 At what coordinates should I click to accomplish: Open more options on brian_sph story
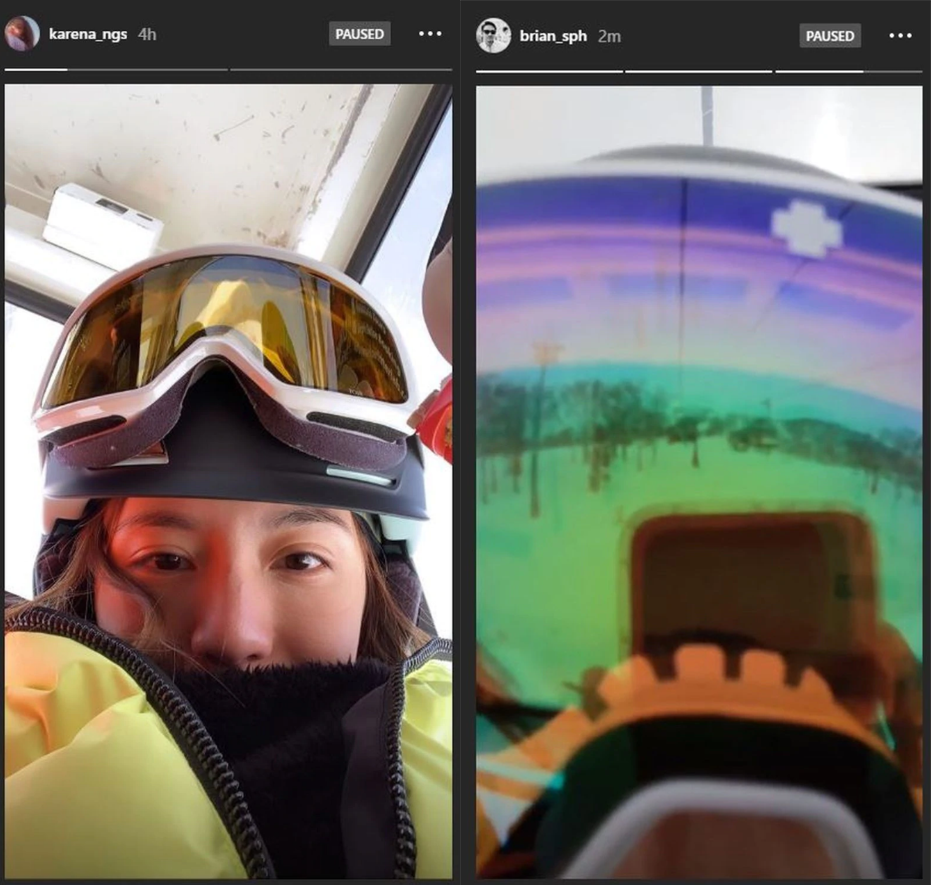click(x=900, y=36)
